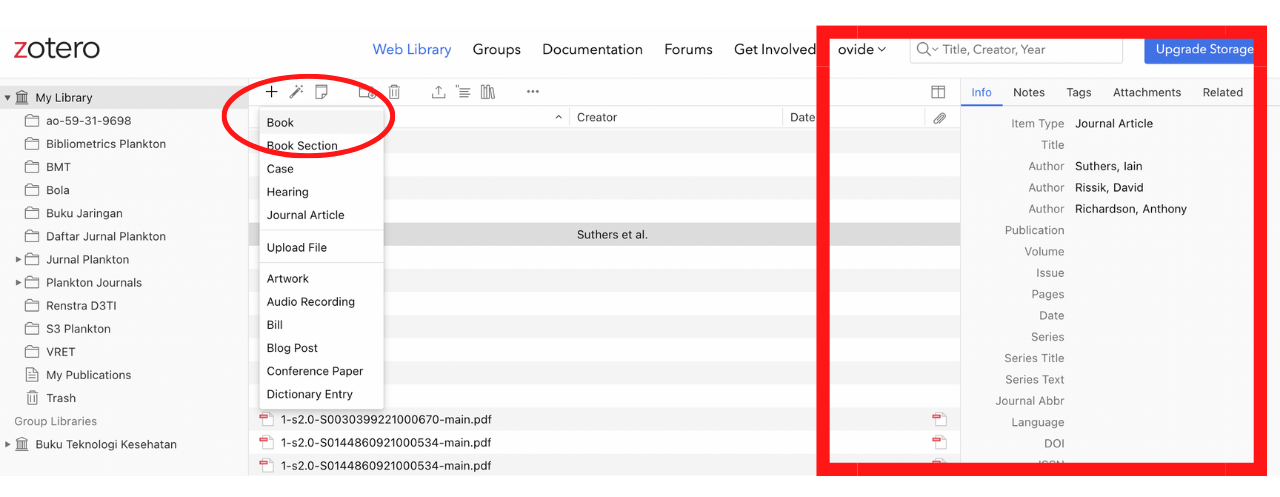This screenshot has width=1280, height=497.
Task: Open the S3 Plankton collection
Action: coord(78,329)
